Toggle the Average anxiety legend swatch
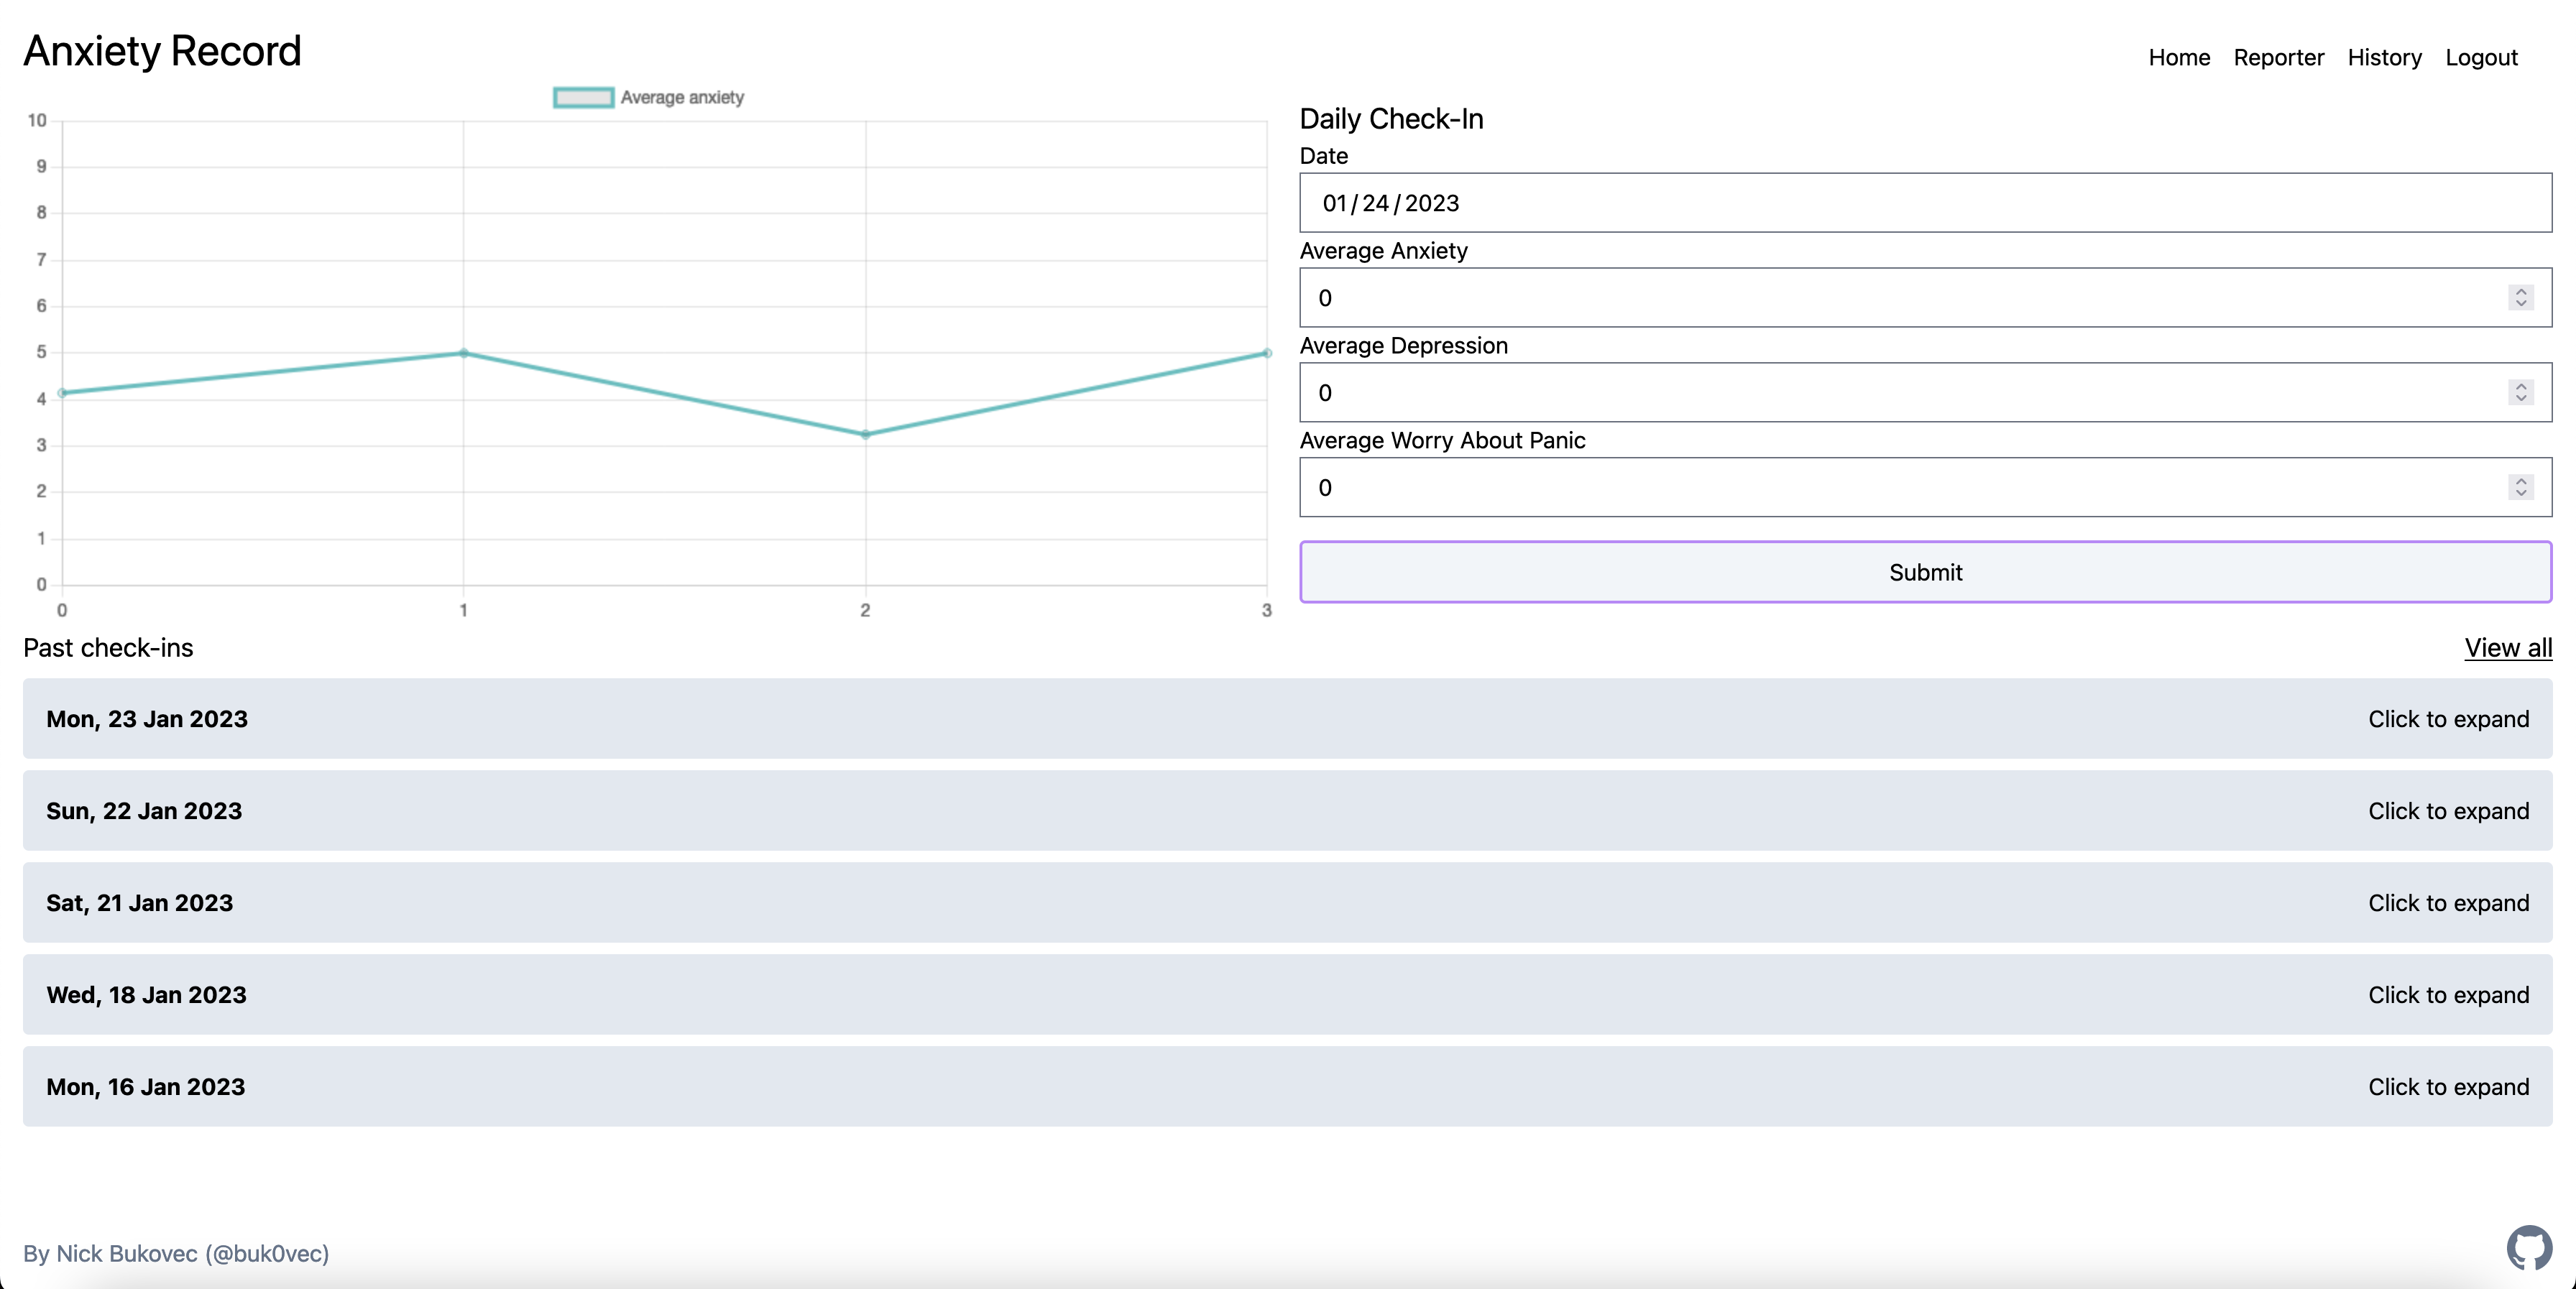The width and height of the screenshot is (2576, 1289). 583,97
